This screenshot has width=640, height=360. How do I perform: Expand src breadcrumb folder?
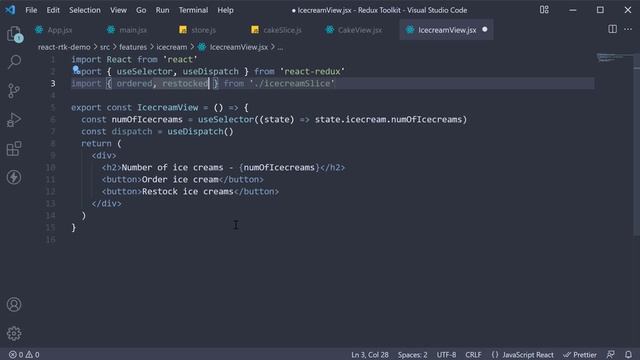[x=105, y=47]
